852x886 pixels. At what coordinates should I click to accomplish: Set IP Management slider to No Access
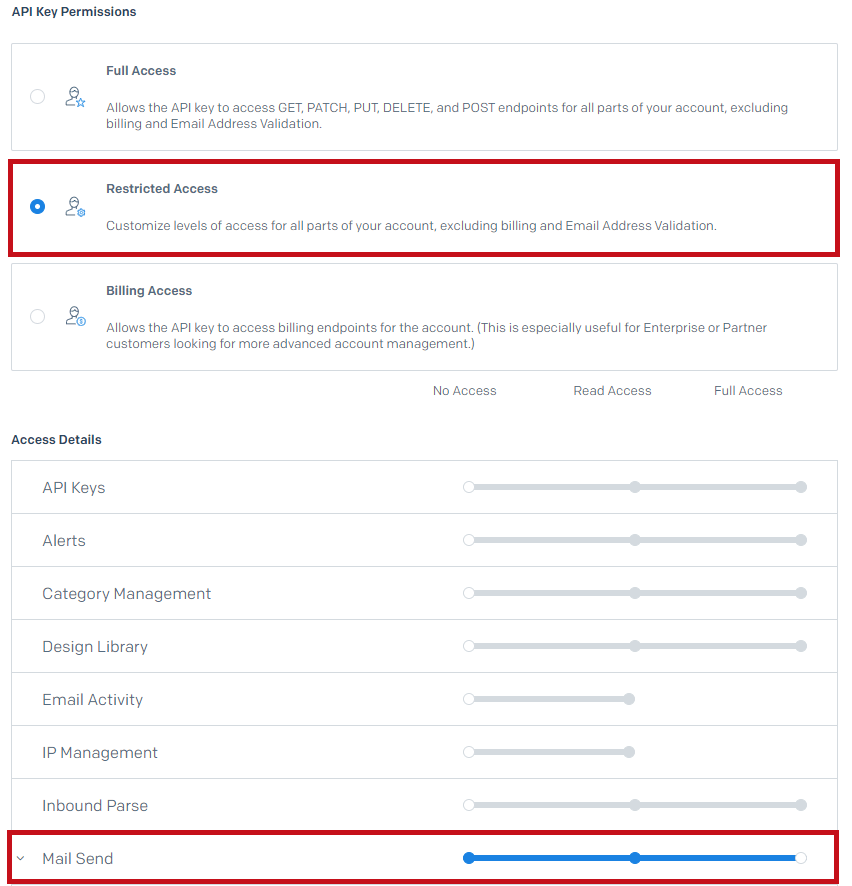[468, 752]
